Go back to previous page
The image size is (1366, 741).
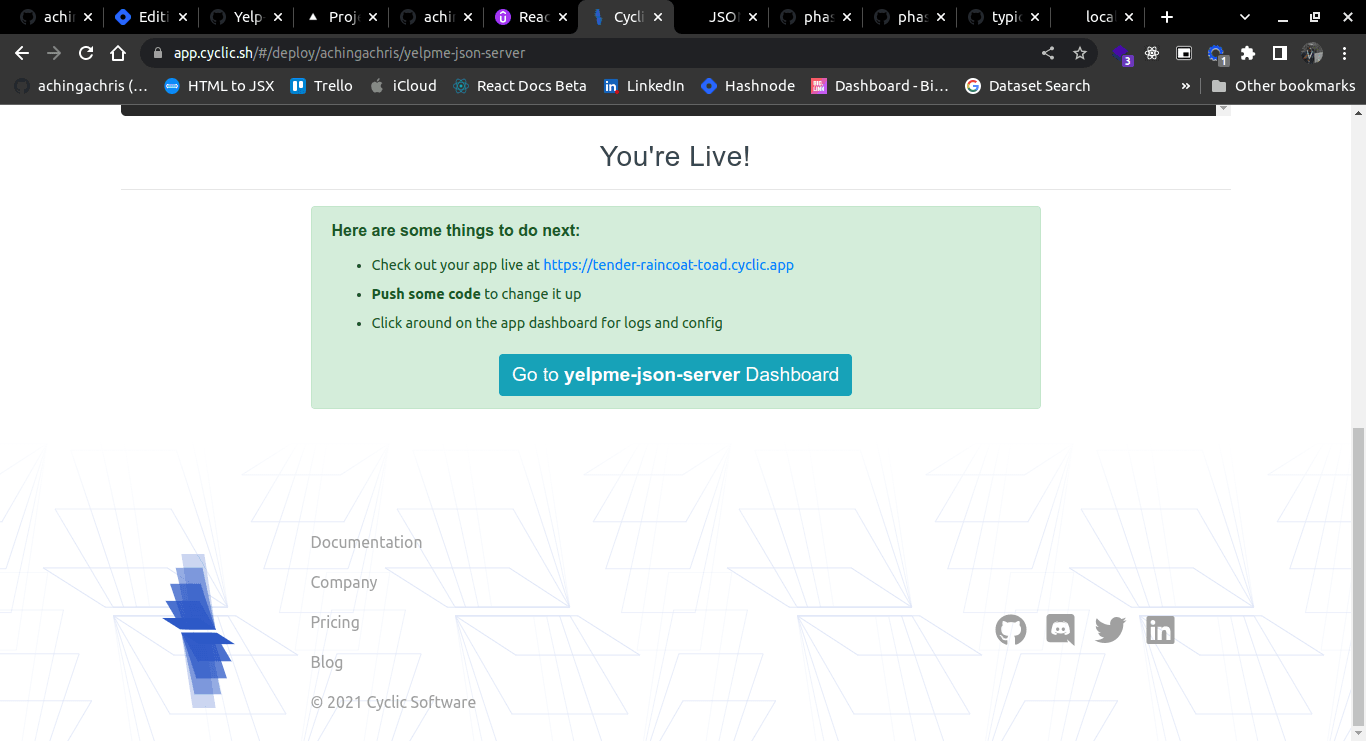[22, 53]
